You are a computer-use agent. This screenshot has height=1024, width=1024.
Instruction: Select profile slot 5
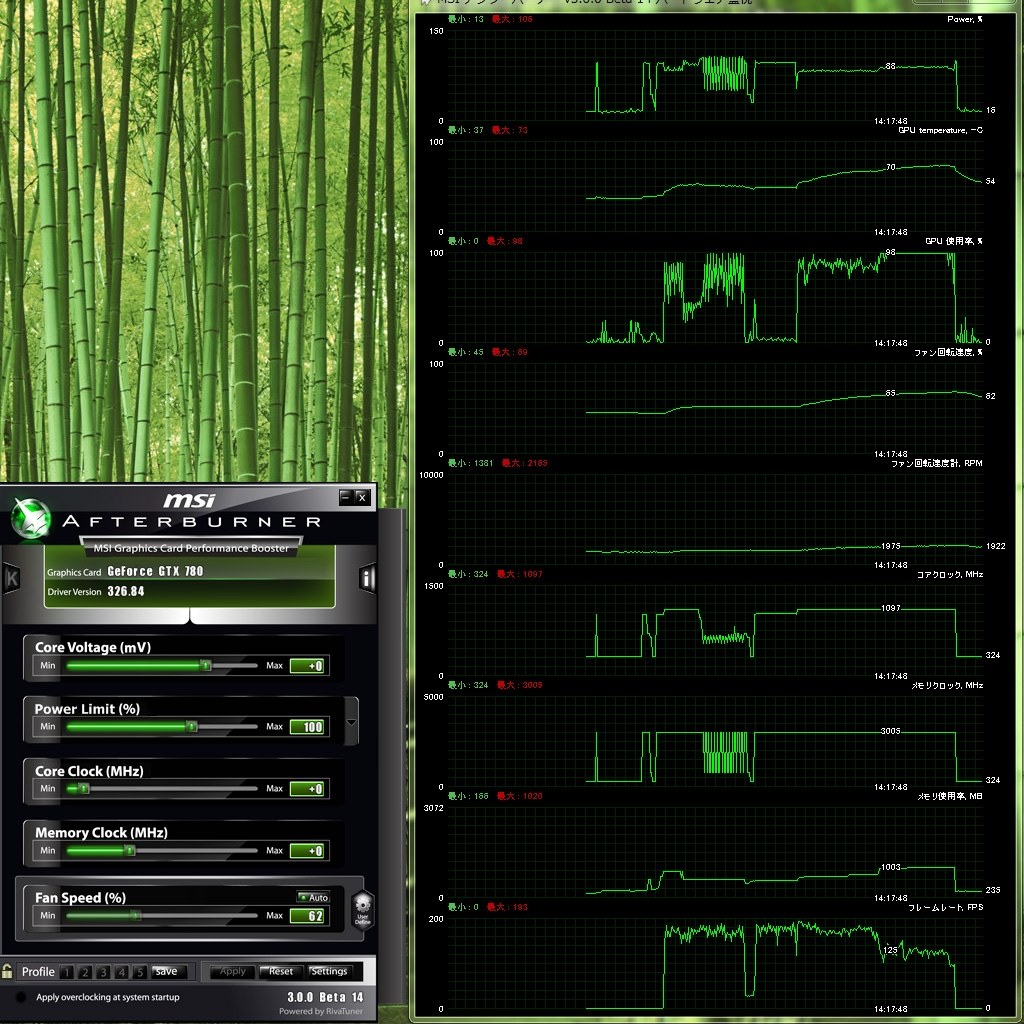tap(140, 972)
